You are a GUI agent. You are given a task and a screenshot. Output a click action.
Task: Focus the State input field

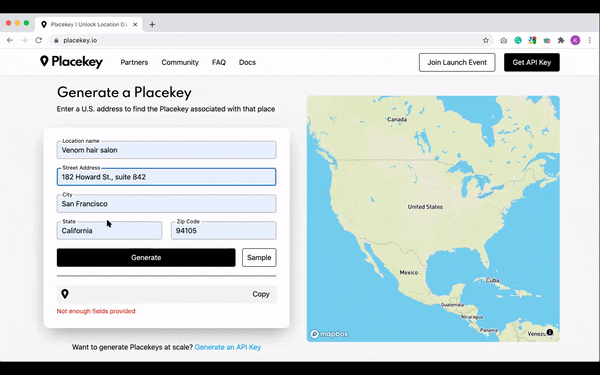[x=109, y=230]
